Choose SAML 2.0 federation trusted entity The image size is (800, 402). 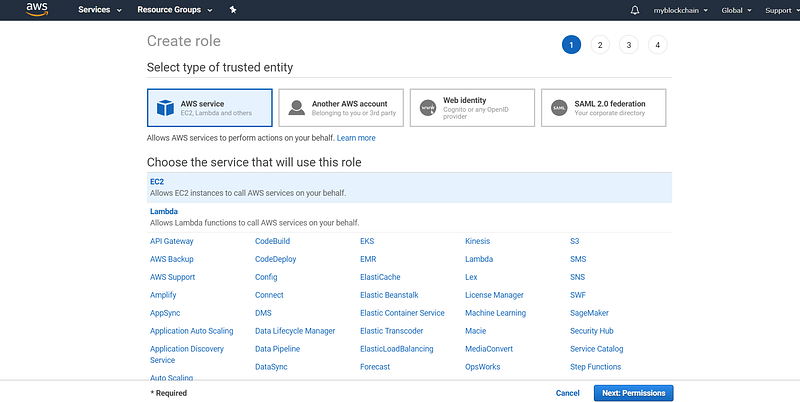tap(604, 108)
